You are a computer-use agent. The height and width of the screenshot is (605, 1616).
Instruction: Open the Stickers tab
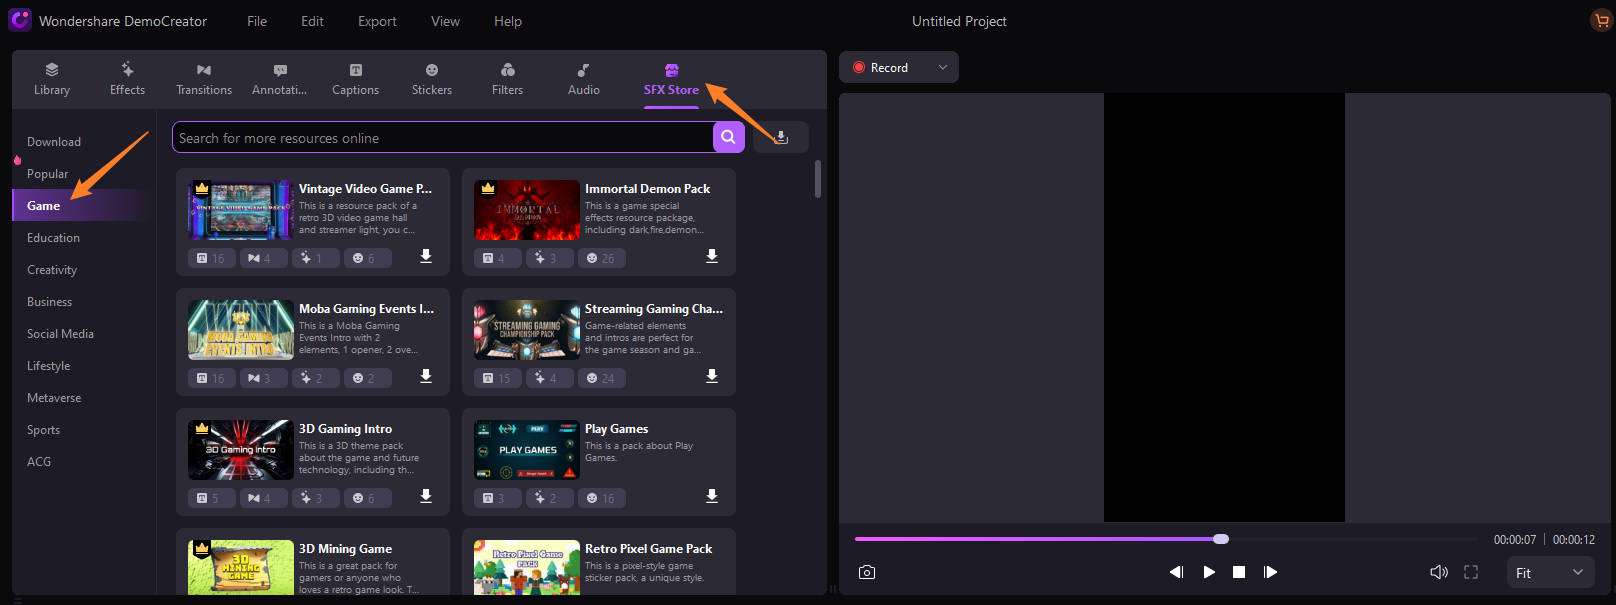tap(432, 79)
